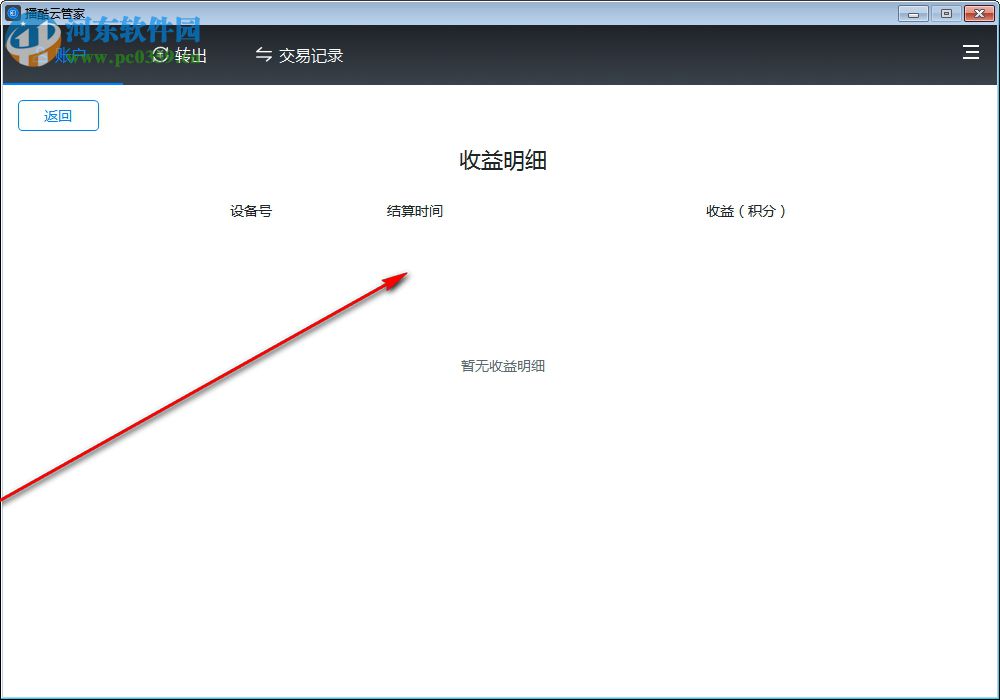The image size is (1000, 700).
Task: Click the exchange arrows icon beside 交易记录
Action: (262, 55)
